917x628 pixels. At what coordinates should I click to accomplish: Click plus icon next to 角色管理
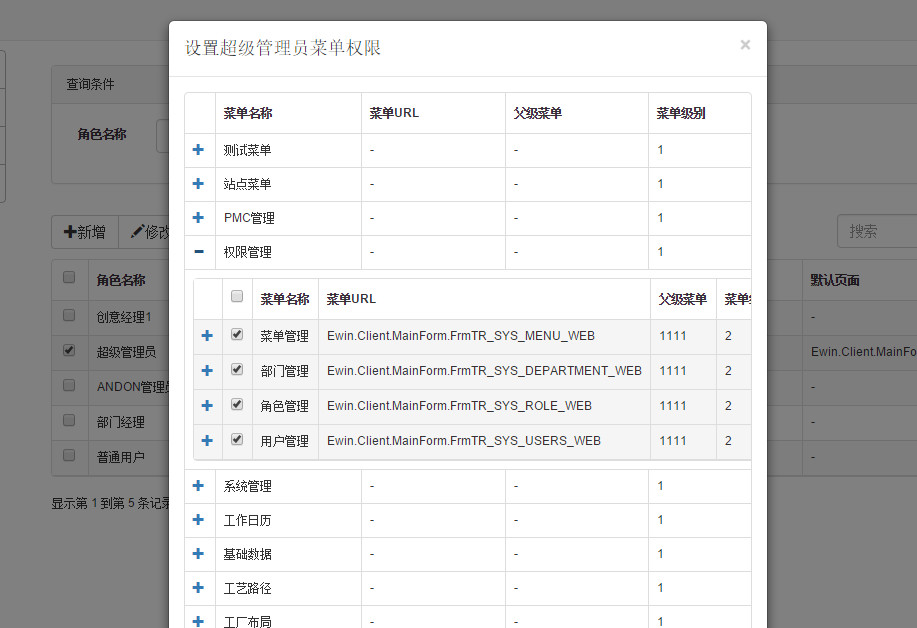pos(207,406)
